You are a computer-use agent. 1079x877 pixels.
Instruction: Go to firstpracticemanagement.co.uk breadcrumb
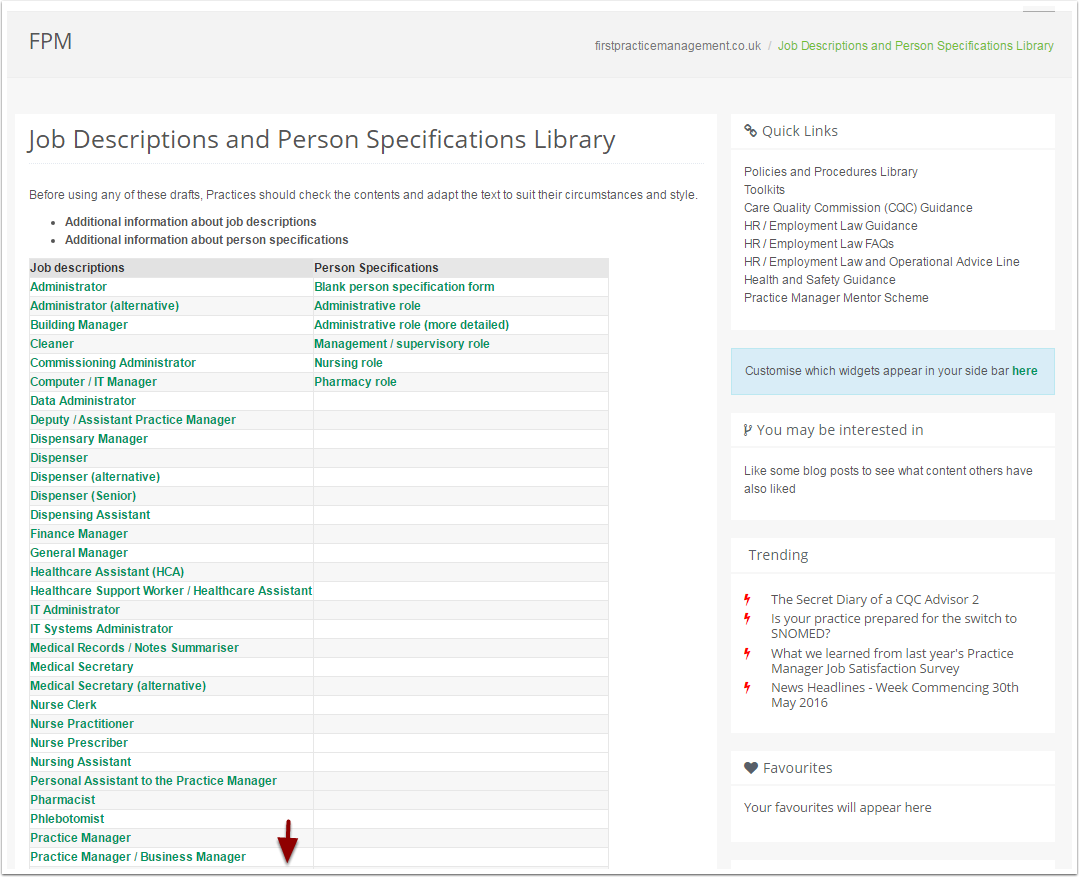(x=677, y=46)
